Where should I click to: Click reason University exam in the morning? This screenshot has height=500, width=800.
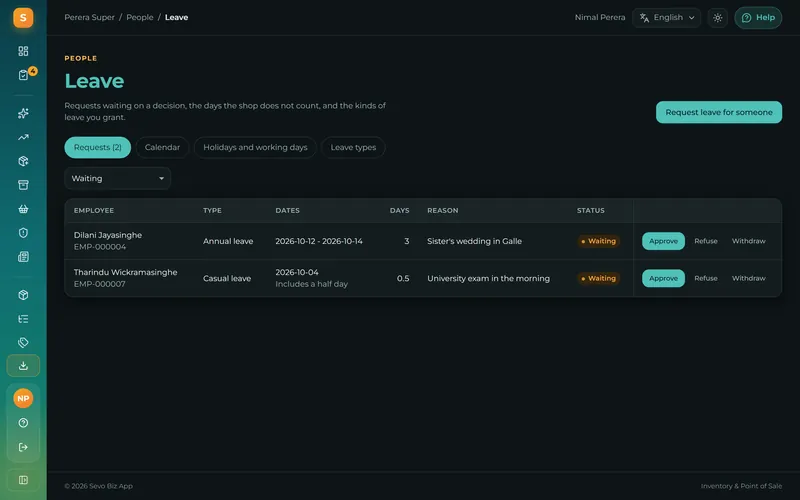488,279
